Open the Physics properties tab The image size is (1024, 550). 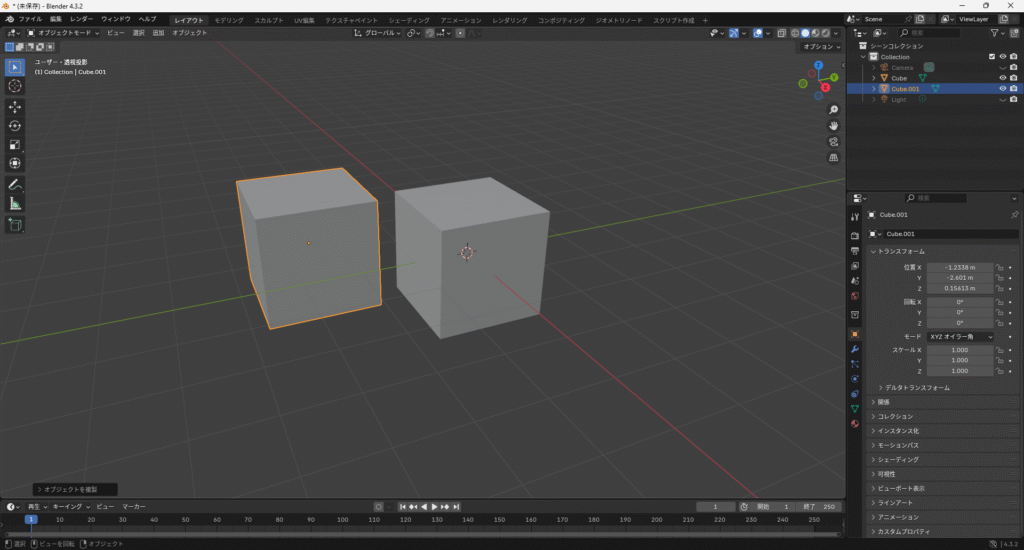tap(855, 379)
